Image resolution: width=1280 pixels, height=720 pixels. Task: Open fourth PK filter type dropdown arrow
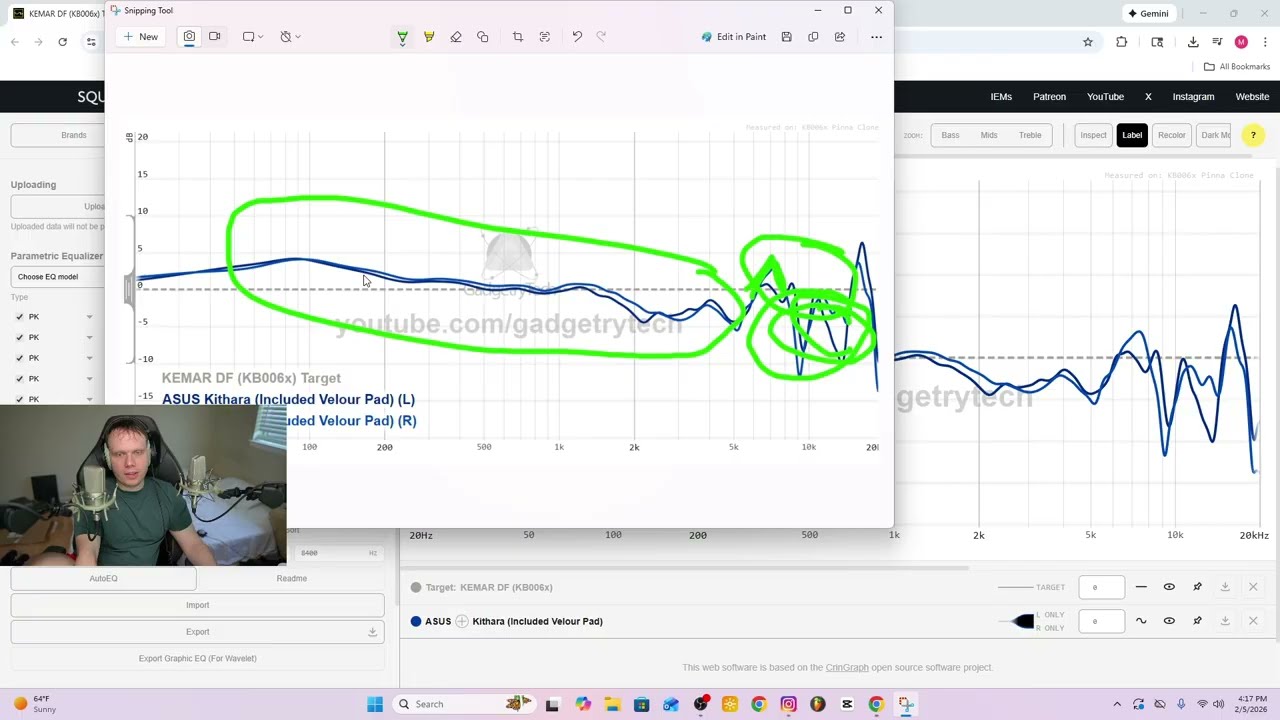(89, 379)
